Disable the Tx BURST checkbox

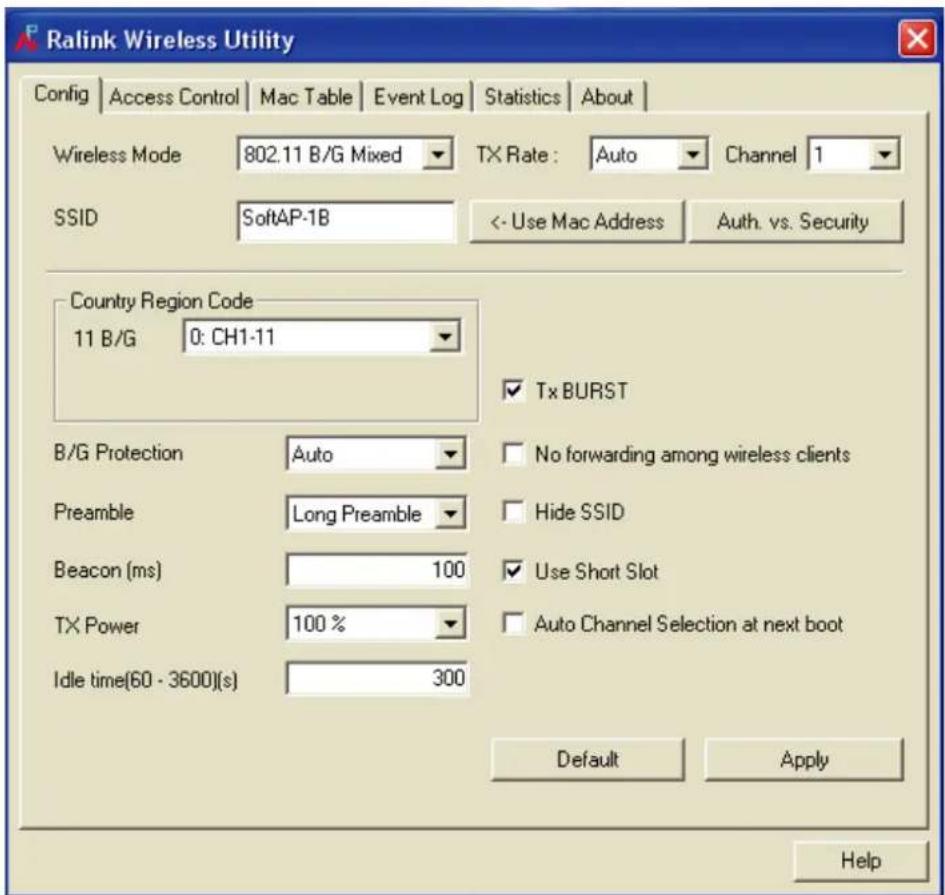coord(512,390)
